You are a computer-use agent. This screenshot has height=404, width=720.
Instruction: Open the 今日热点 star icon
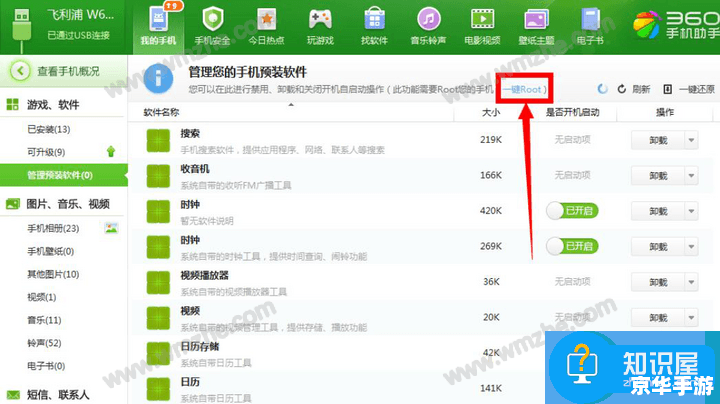[x=267, y=19]
